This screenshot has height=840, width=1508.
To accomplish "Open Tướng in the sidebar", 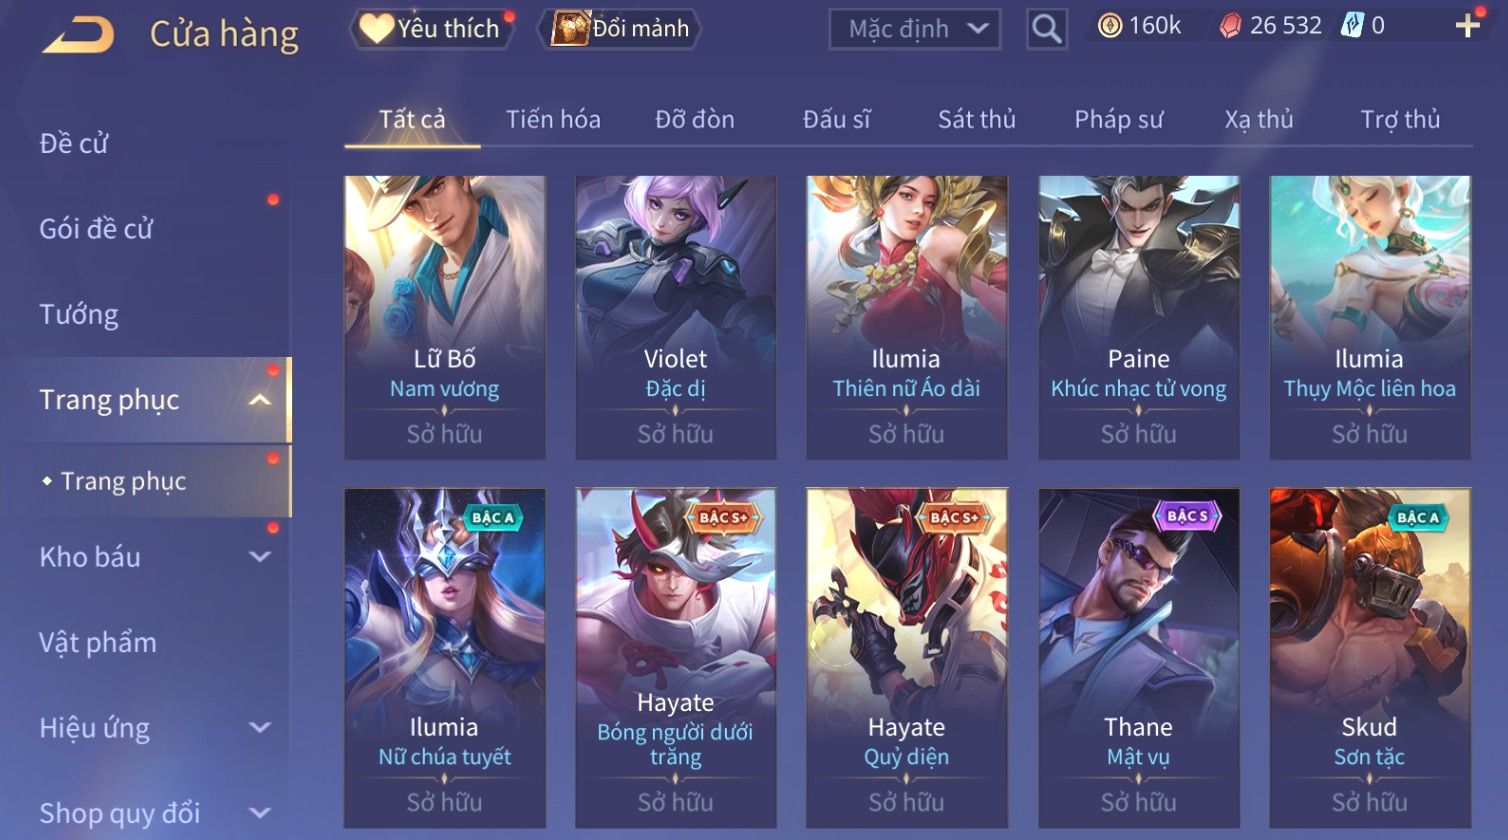I will point(79,315).
